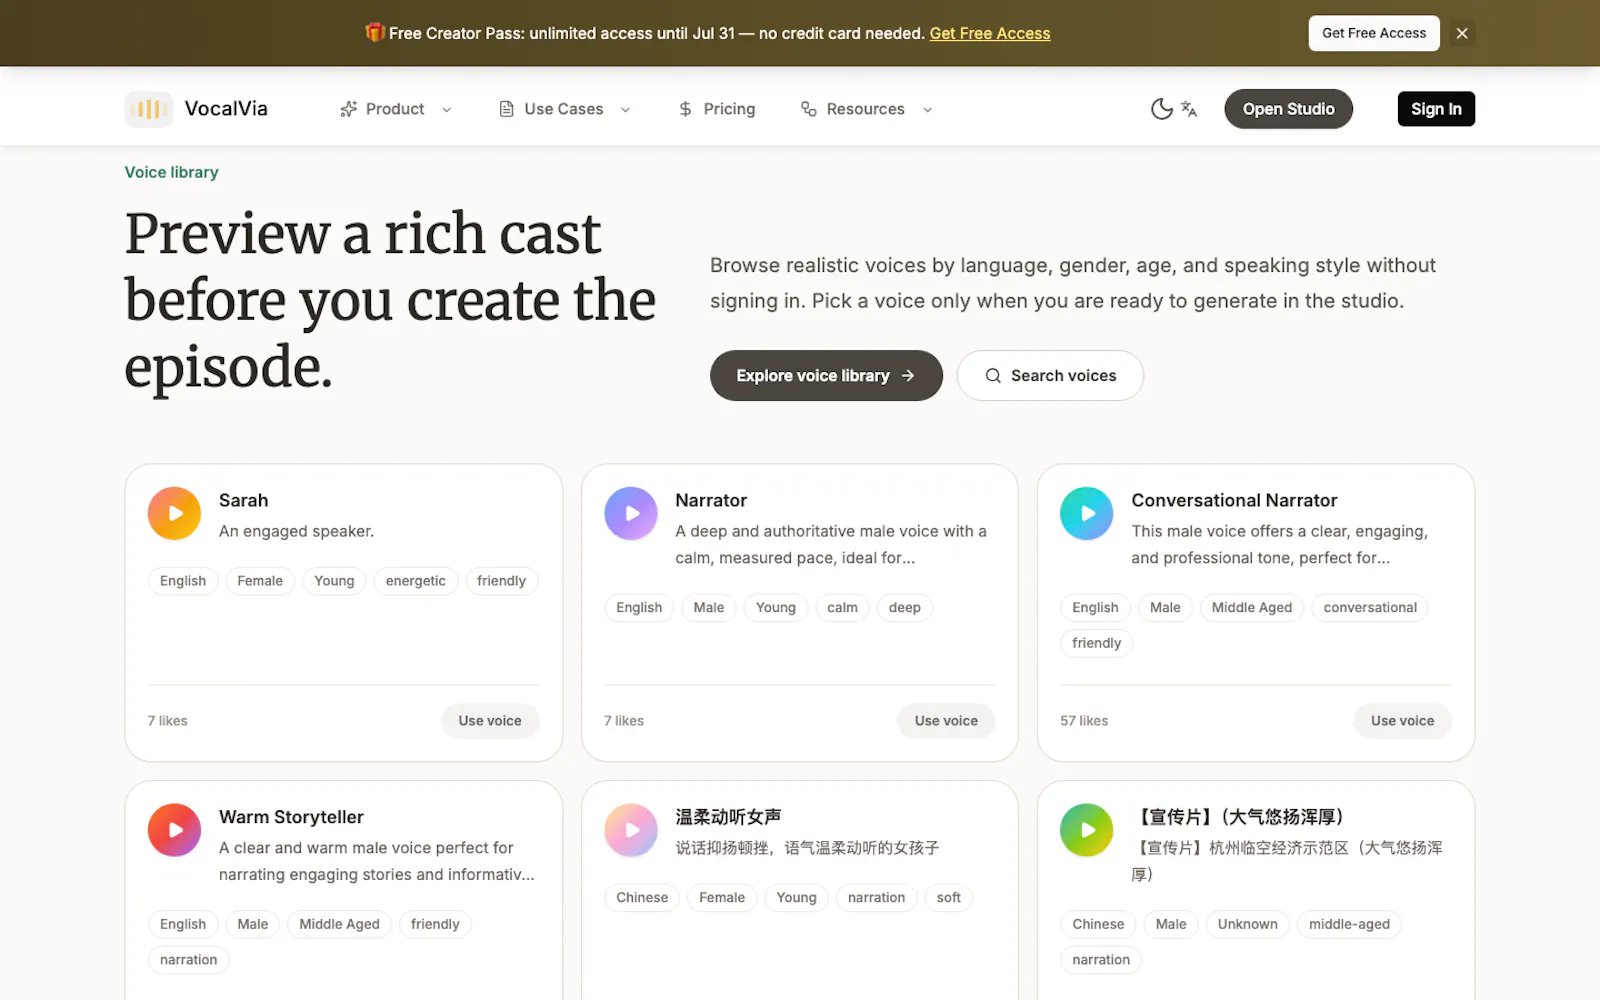Click the Search voices button
The width and height of the screenshot is (1600, 1000).
1050,376
